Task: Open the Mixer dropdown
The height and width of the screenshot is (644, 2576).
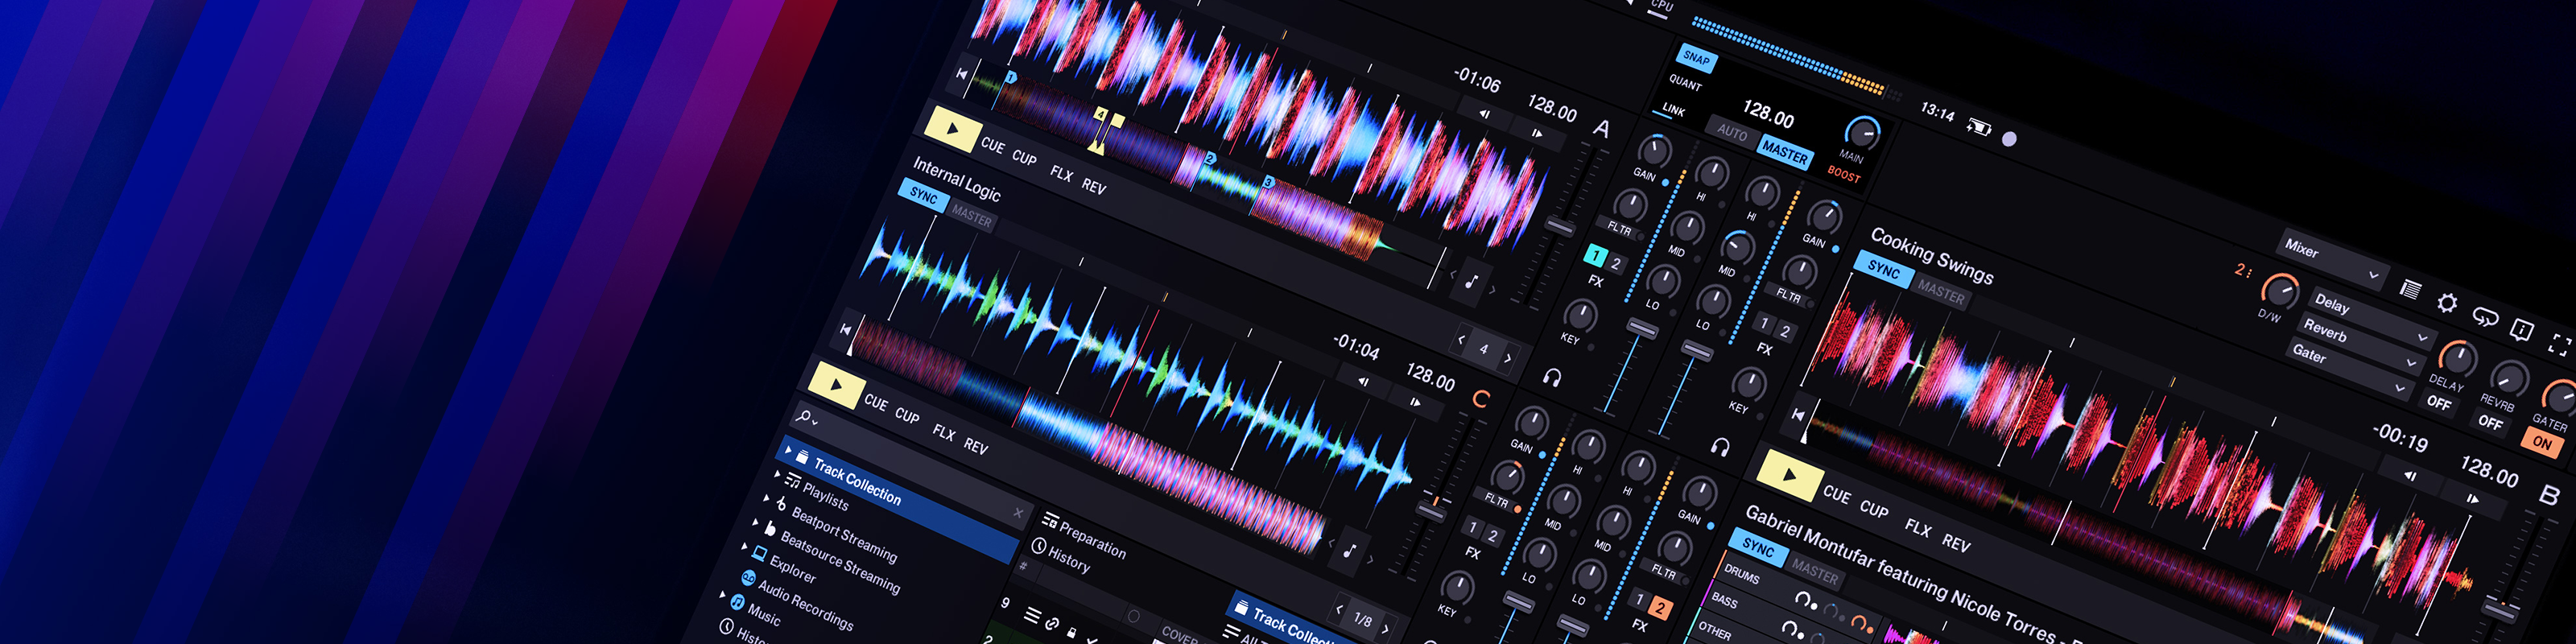Action: point(2332,259)
